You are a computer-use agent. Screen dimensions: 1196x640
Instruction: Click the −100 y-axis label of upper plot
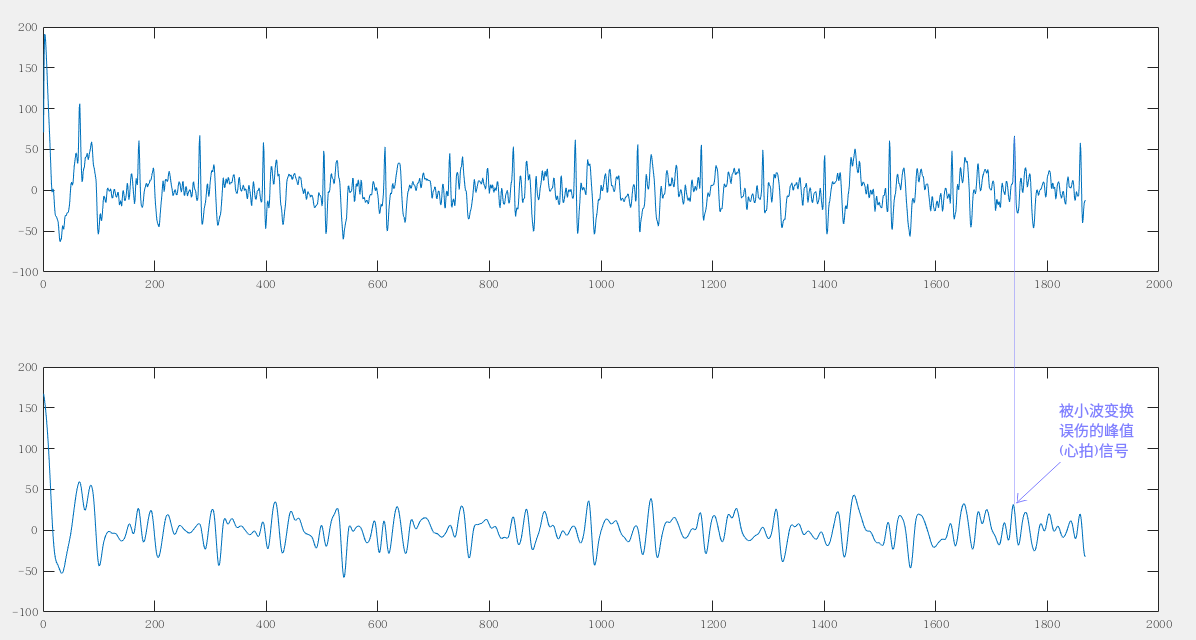tap(25, 272)
